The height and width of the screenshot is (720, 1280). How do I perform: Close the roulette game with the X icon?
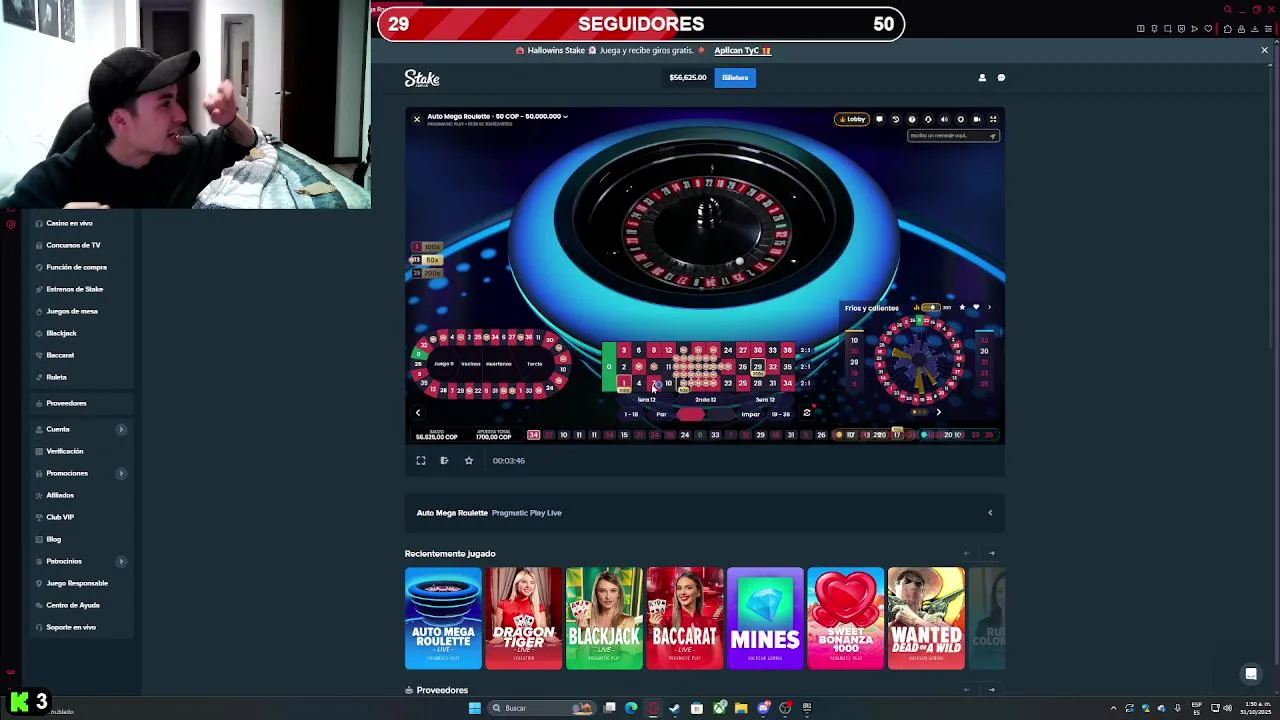coord(417,119)
